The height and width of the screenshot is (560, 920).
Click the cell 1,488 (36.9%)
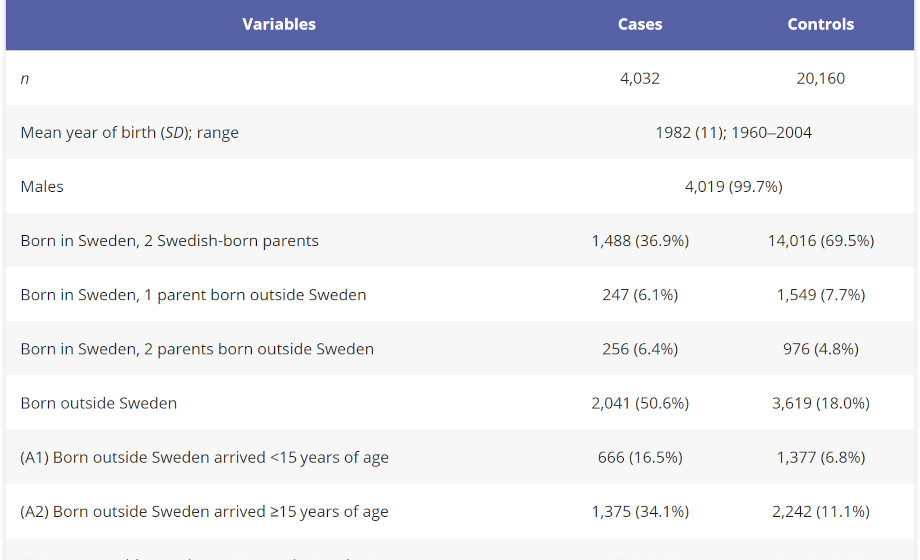pos(640,240)
